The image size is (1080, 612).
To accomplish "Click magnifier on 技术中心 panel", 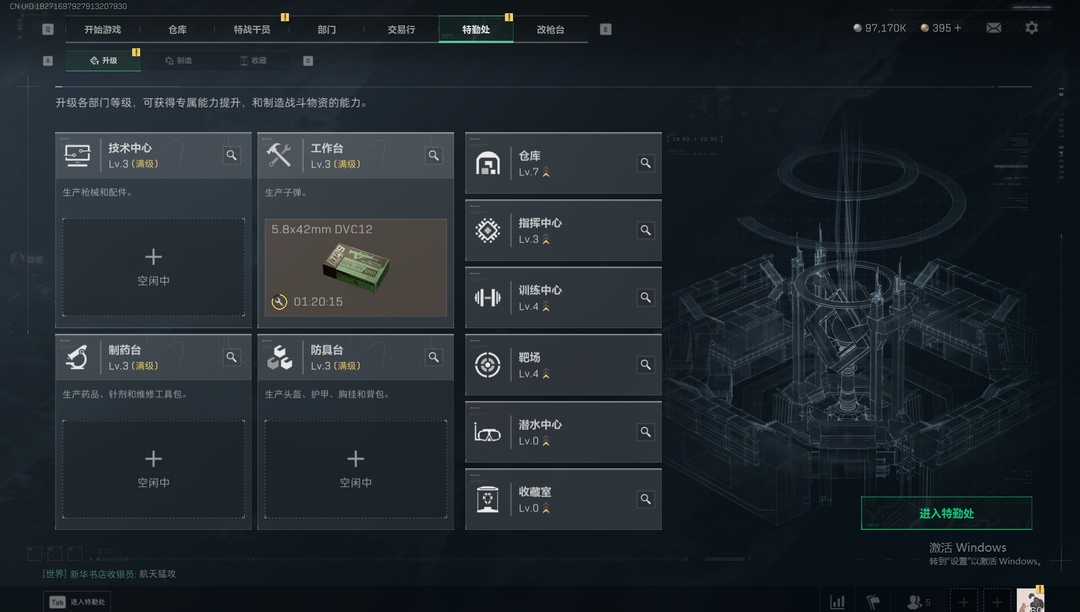I will click(231, 156).
